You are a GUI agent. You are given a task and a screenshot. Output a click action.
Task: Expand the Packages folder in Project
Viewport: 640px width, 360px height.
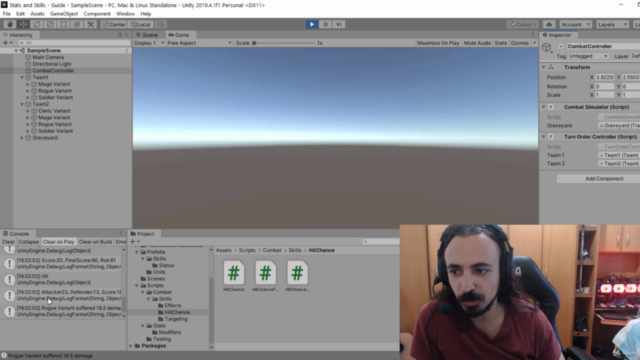pyautogui.click(x=131, y=346)
